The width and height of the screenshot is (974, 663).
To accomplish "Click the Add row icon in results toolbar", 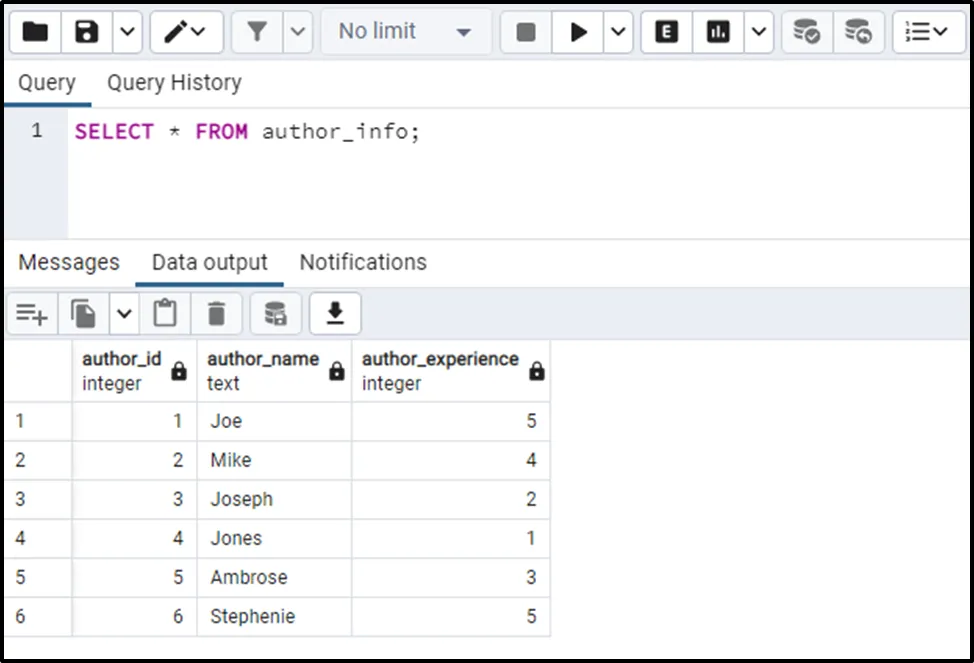I will click(x=32, y=315).
